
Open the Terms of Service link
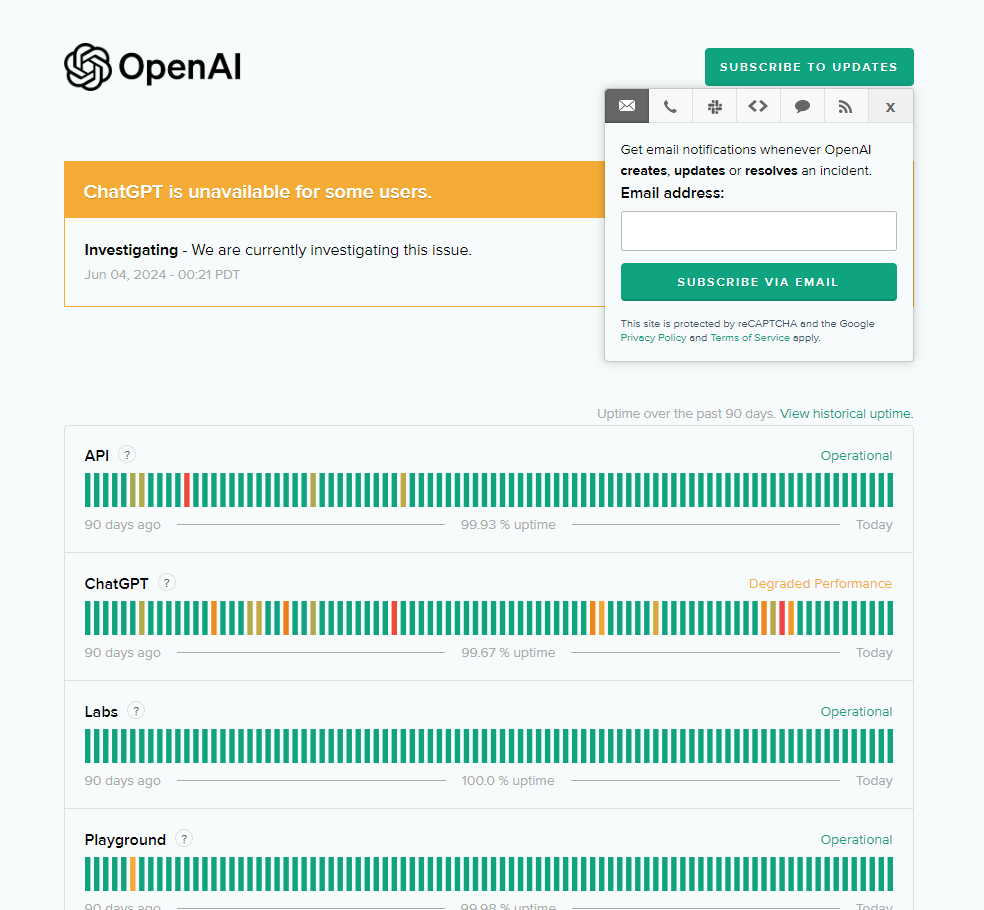click(749, 338)
